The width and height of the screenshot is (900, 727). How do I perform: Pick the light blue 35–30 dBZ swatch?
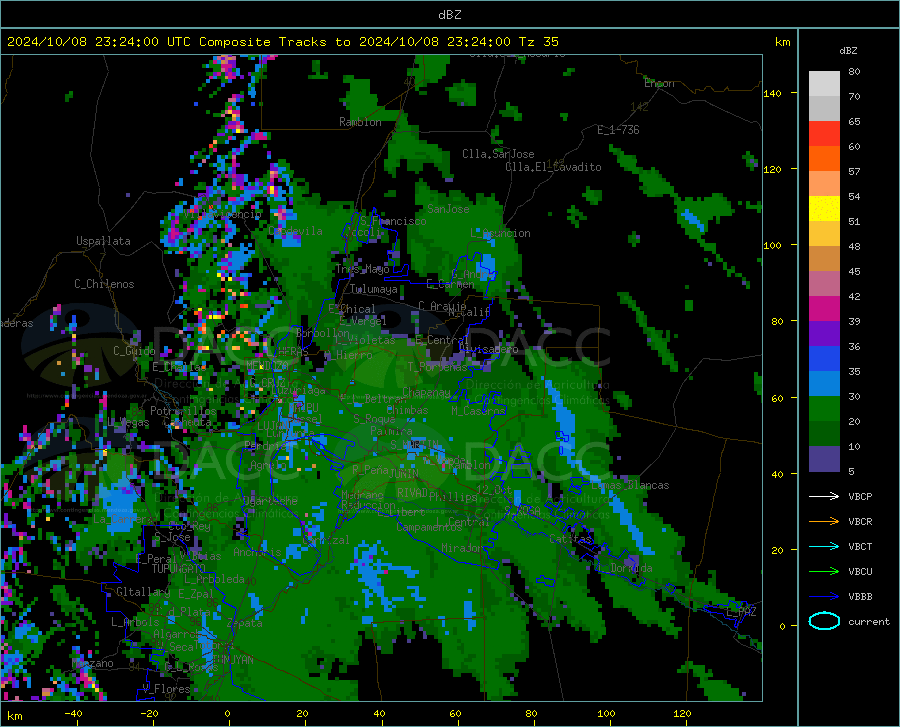tap(824, 384)
